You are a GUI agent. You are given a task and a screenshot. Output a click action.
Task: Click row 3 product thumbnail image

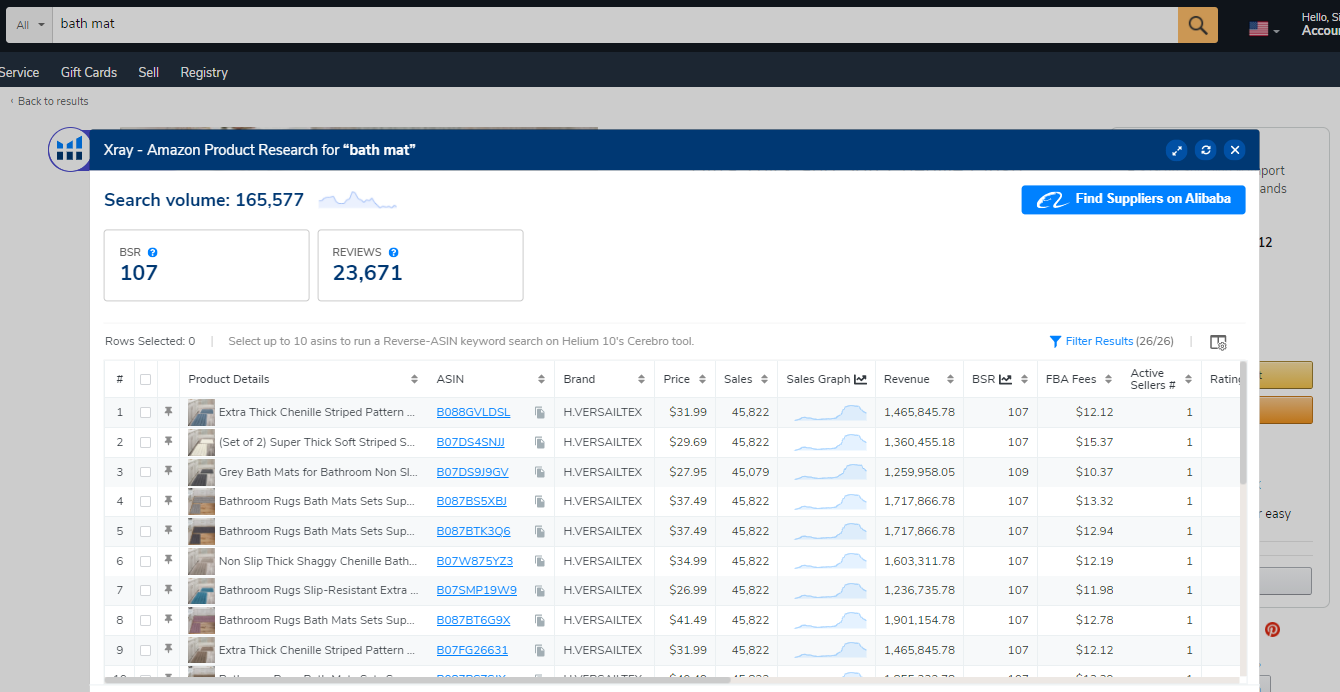[x=201, y=472]
